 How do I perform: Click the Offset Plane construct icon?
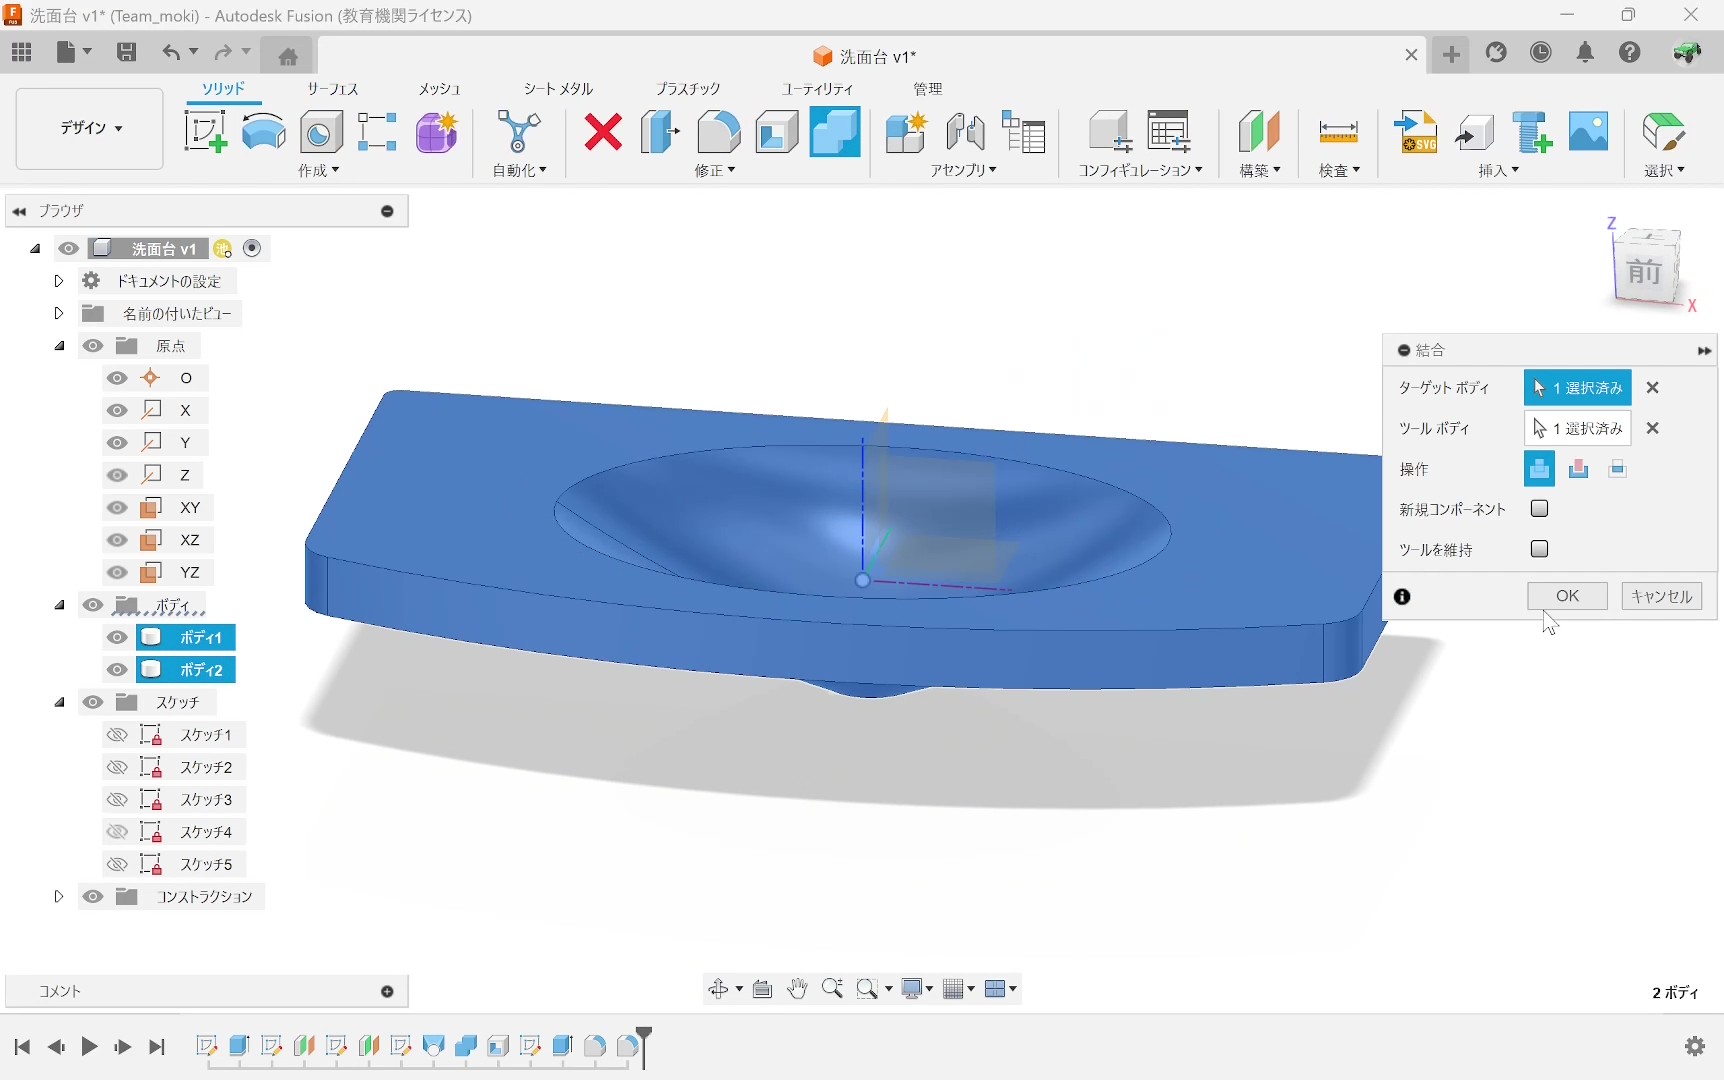tap(1259, 132)
